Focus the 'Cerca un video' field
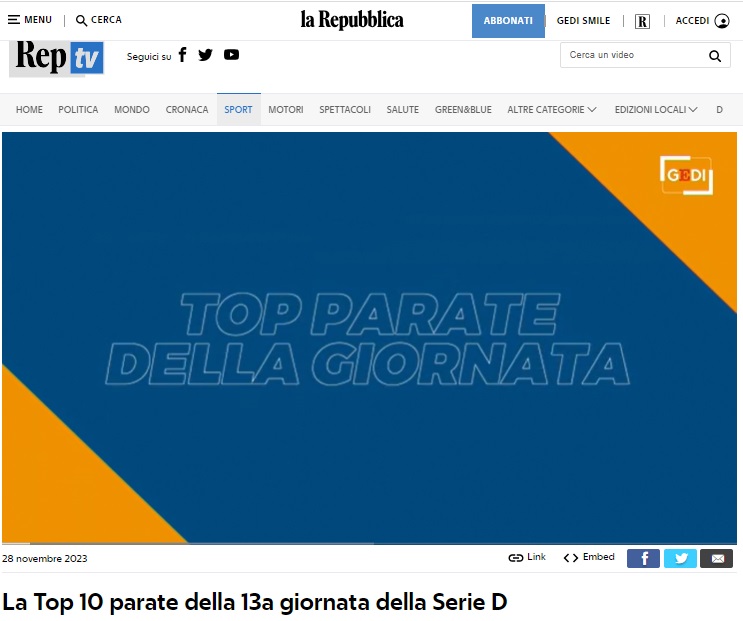The height and width of the screenshot is (621, 743). [635, 55]
